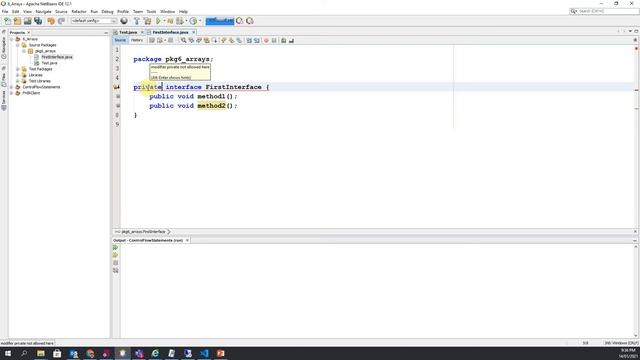Open the Tools menu
640x360 pixels.
pos(151,11)
